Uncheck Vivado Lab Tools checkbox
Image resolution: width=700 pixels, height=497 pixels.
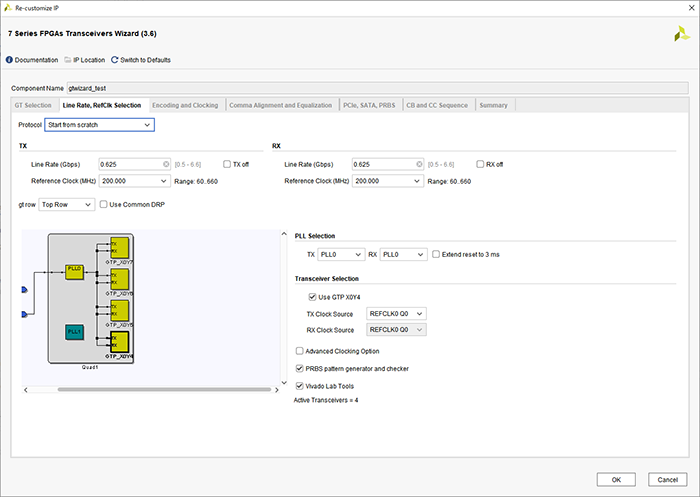300,386
